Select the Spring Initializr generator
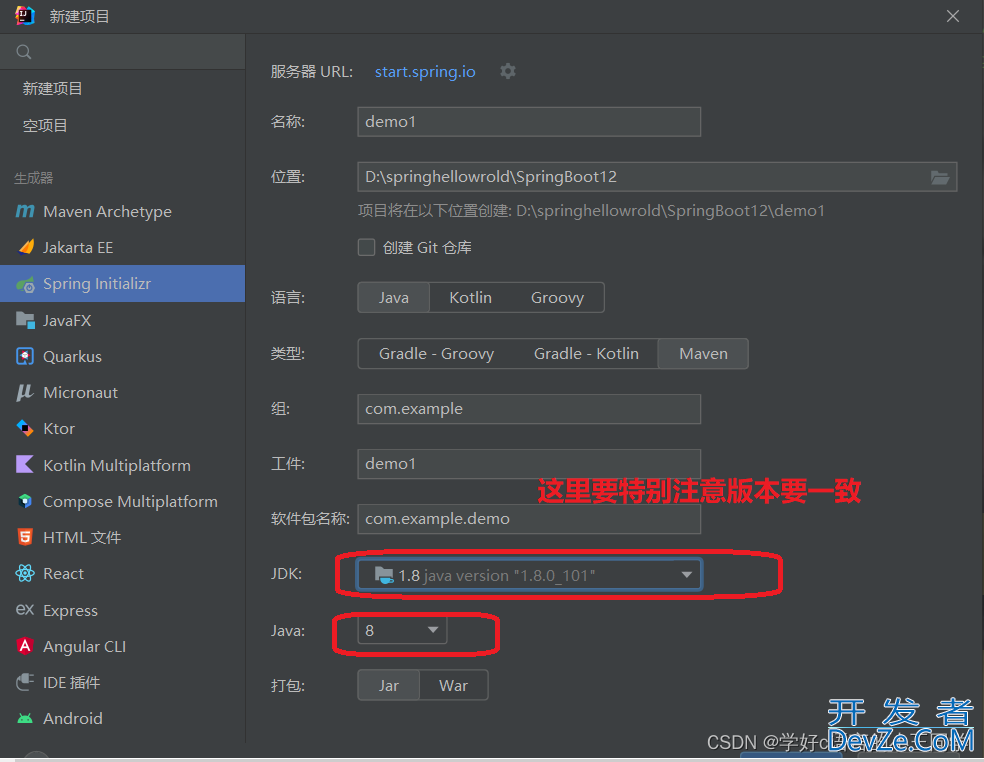The height and width of the screenshot is (762, 984). 122,284
